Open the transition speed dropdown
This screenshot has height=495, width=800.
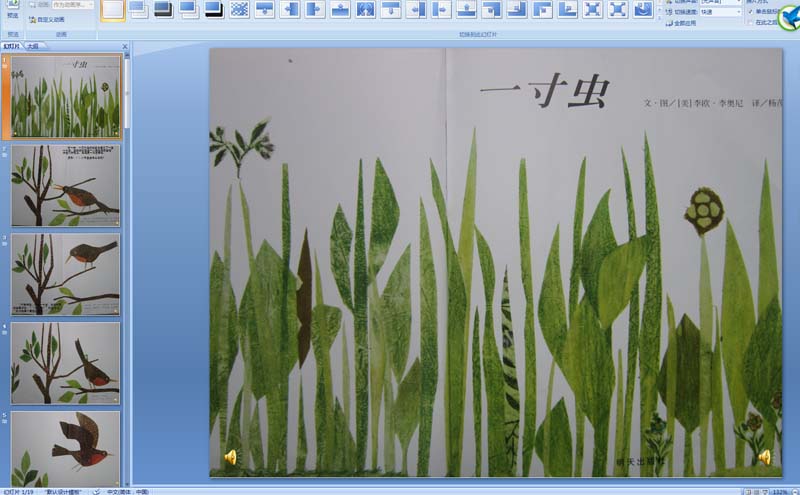tap(720, 12)
